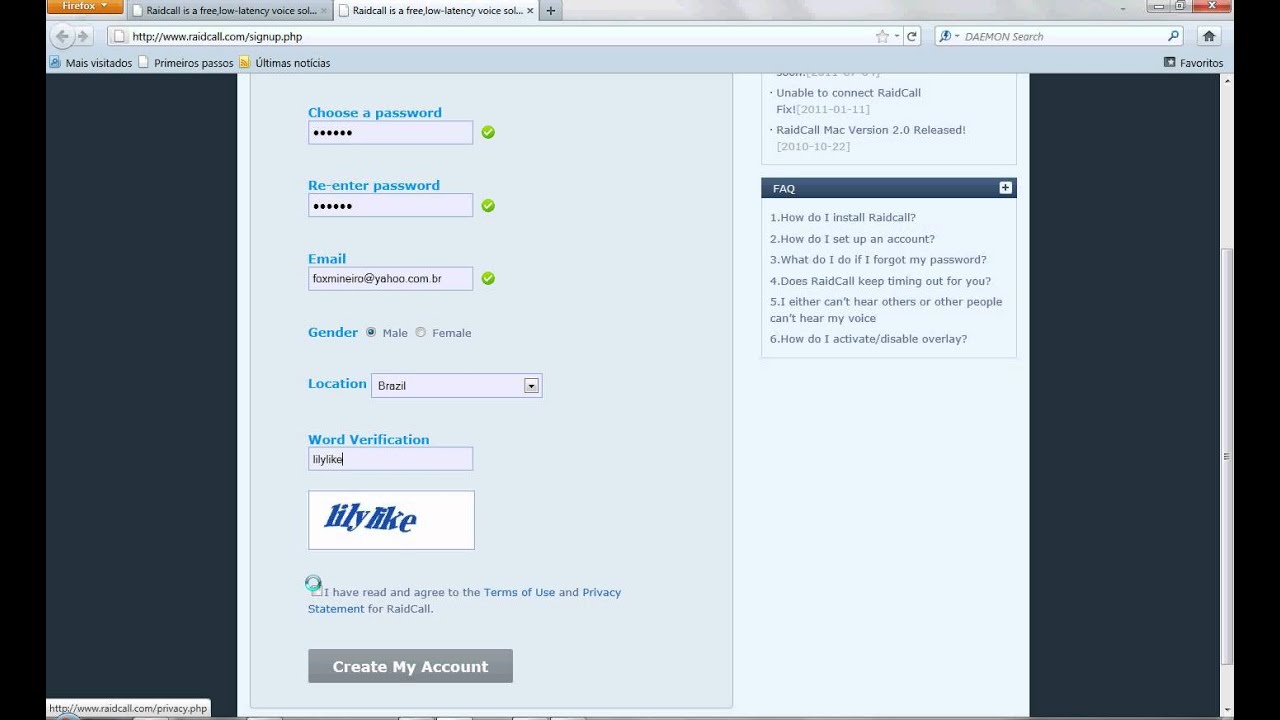
Task: Click the re-enter password green checkmark
Action: (488, 205)
